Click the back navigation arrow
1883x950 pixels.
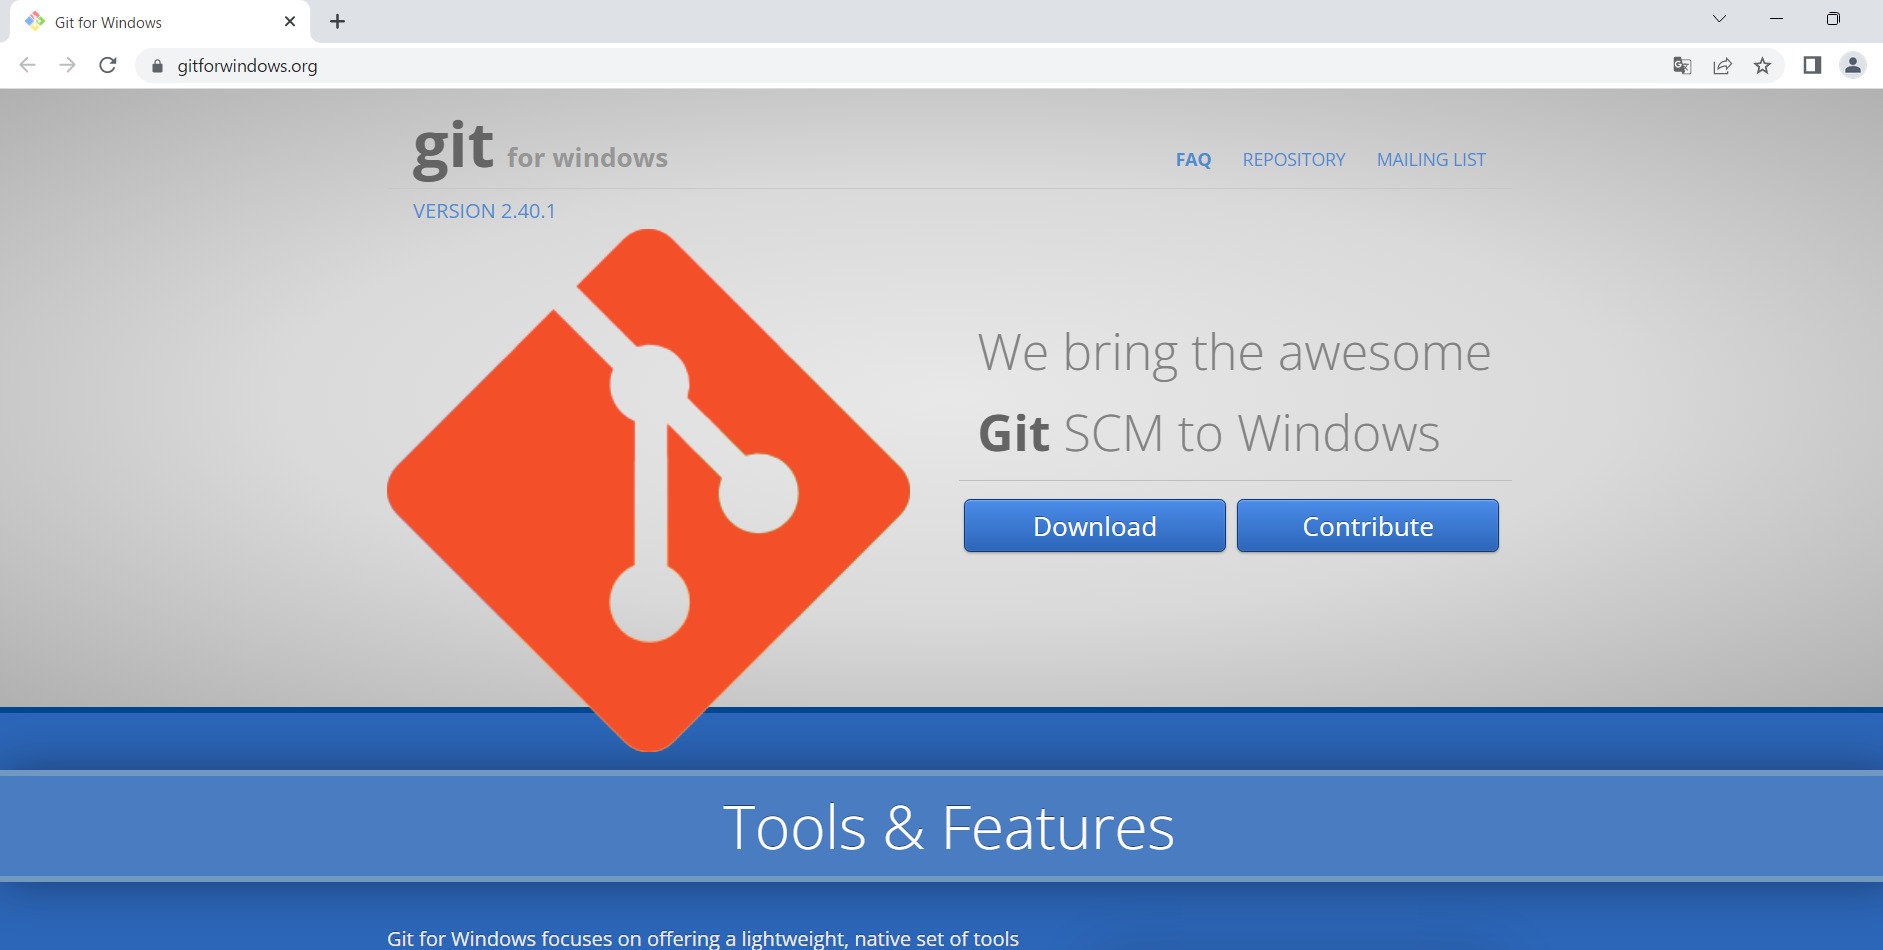click(27, 65)
